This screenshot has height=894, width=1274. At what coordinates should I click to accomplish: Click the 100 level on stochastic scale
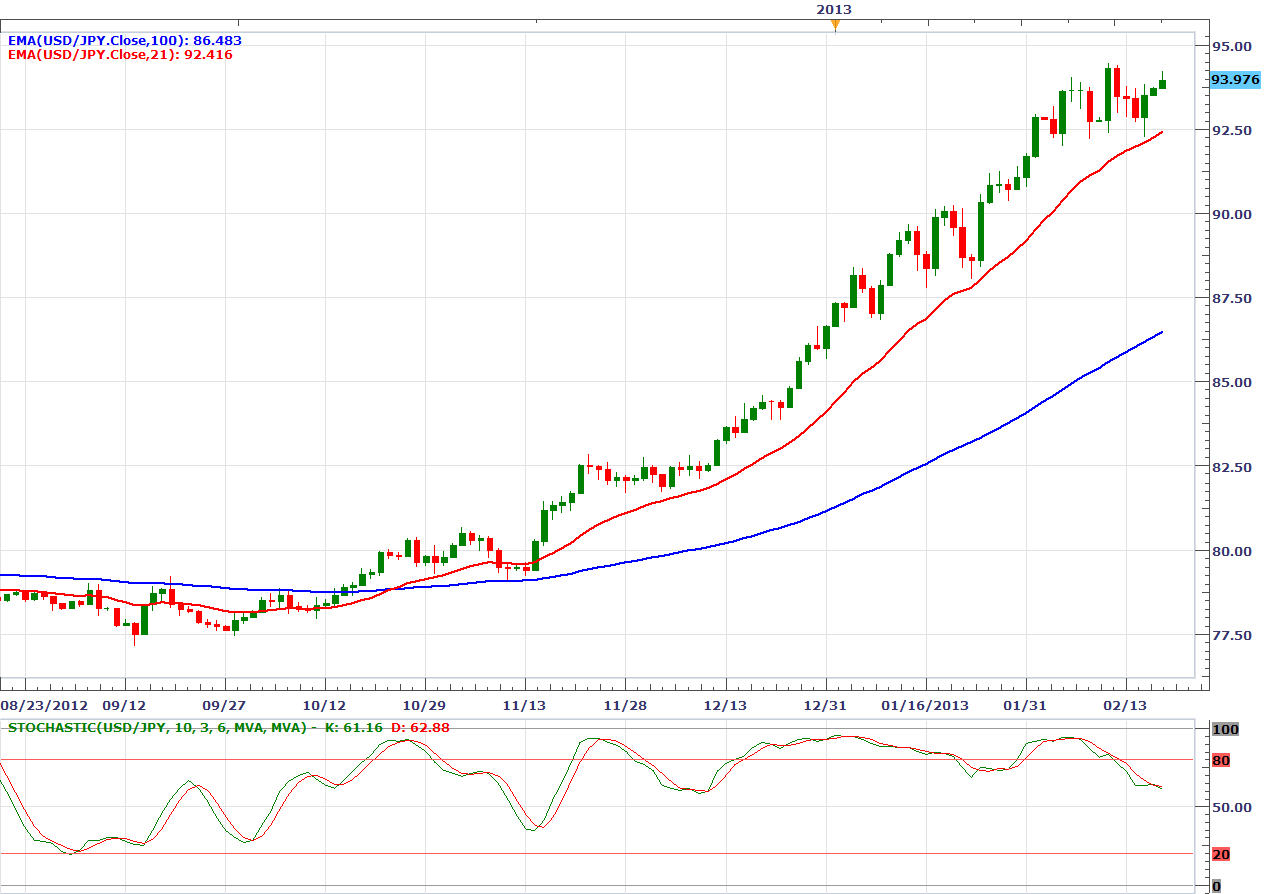(x=1225, y=730)
